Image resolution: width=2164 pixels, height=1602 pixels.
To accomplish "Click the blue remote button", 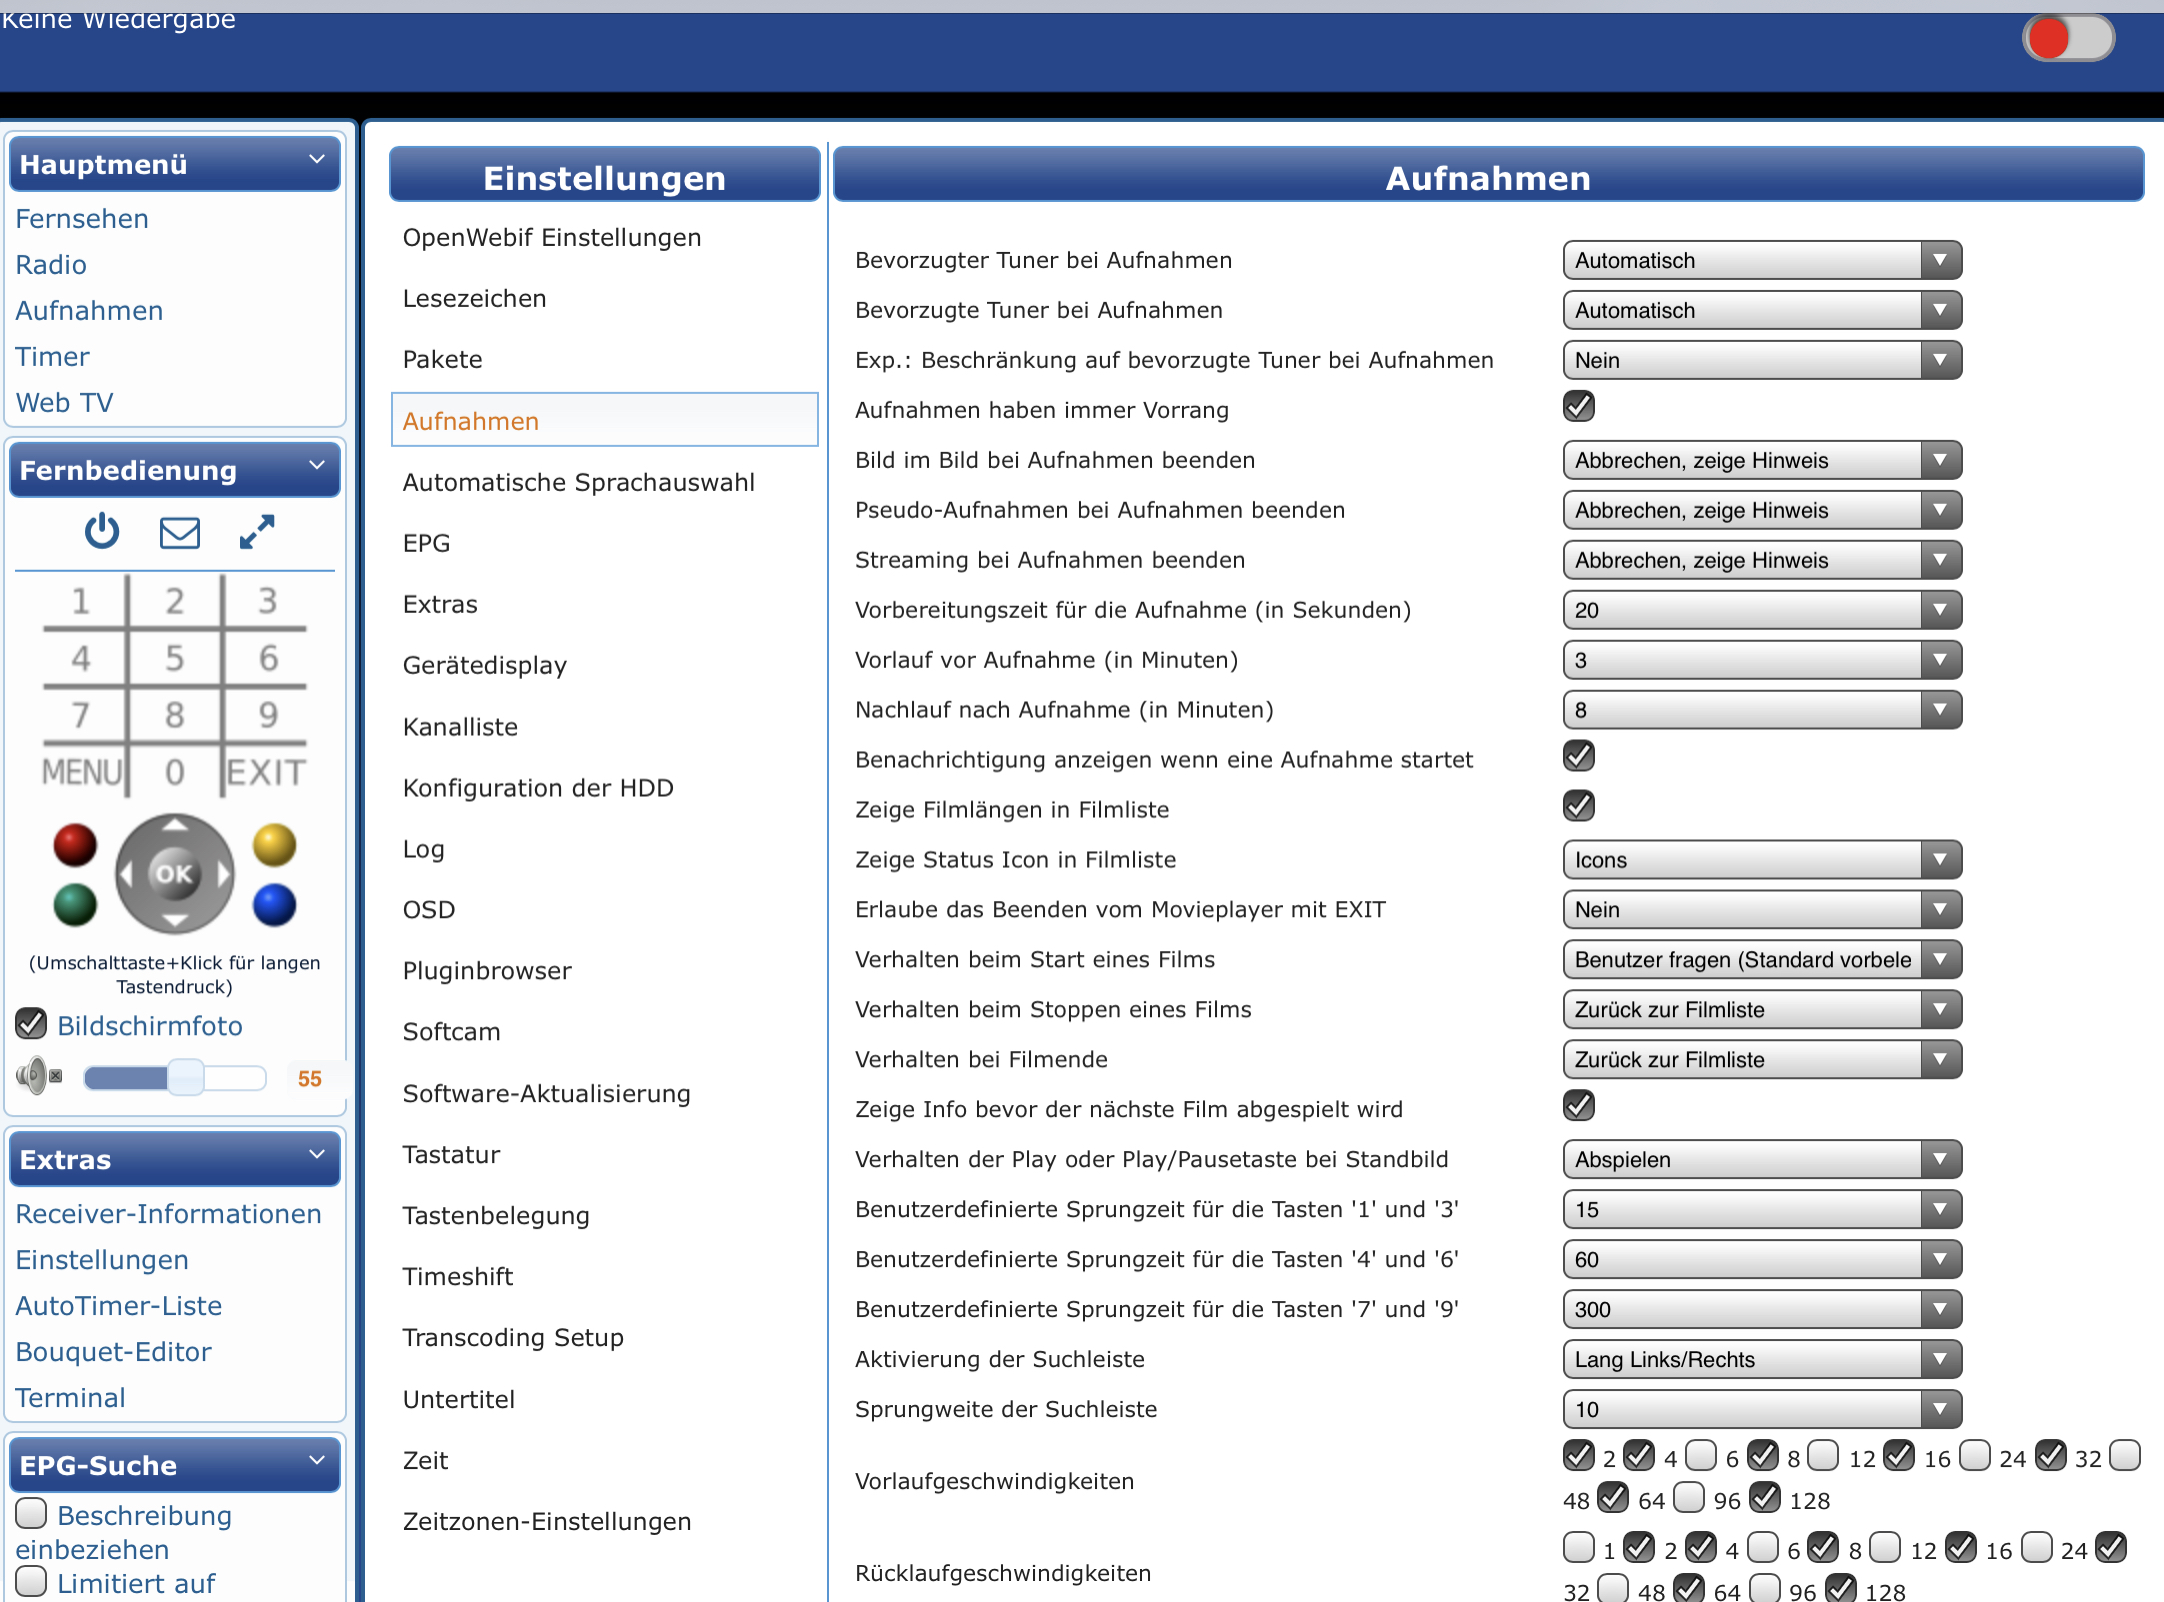I will point(274,905).
